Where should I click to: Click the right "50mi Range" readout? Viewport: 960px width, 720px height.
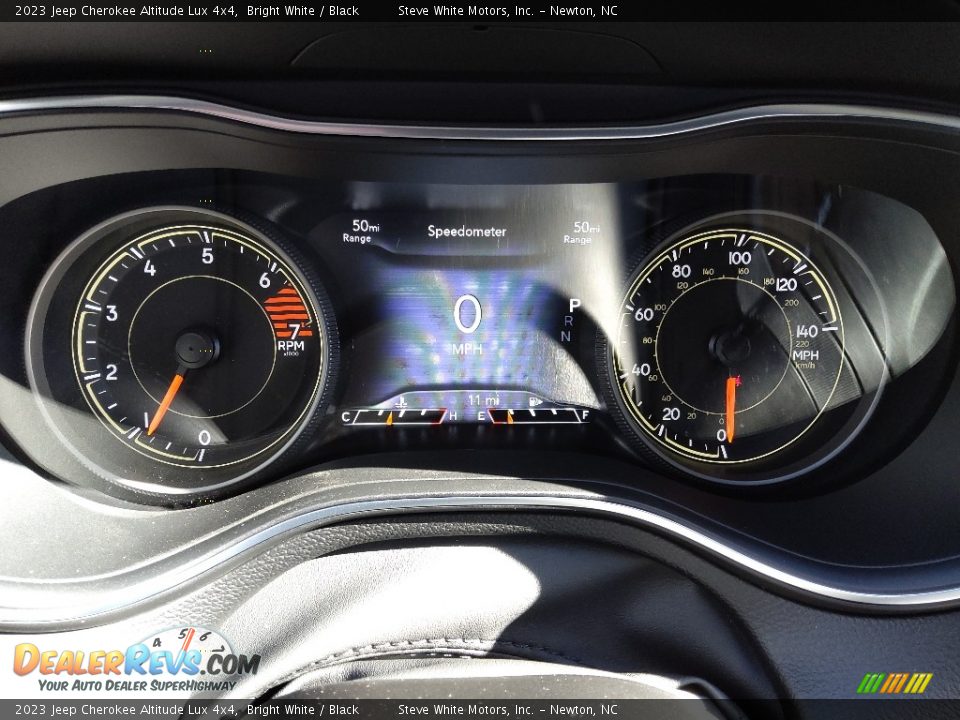point(582,232)
